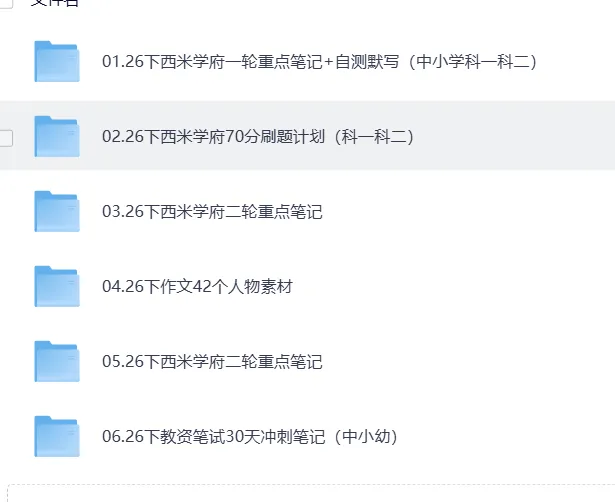Open folder icon for 06.26下教资笔试30天冲刺笔记
Viewport: 615px width, 502px height.
57,437
